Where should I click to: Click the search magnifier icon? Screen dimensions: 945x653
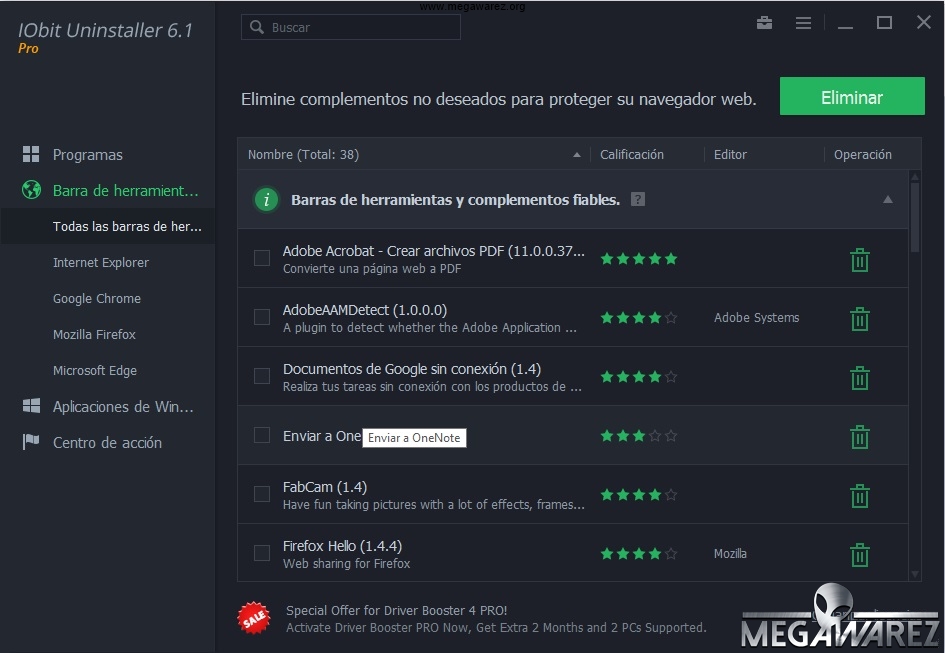(257, 27)
